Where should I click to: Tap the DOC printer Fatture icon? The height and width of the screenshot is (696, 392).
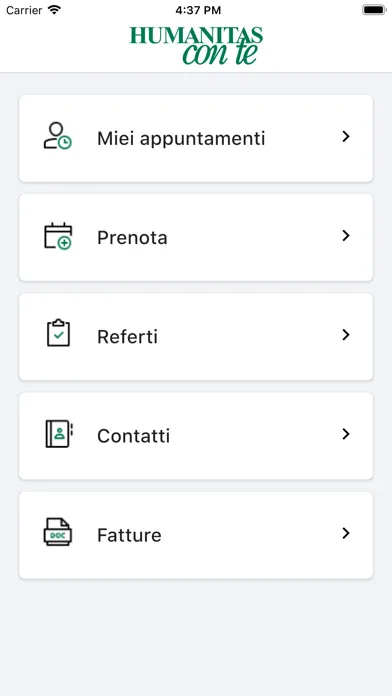(x=58, y=532)
